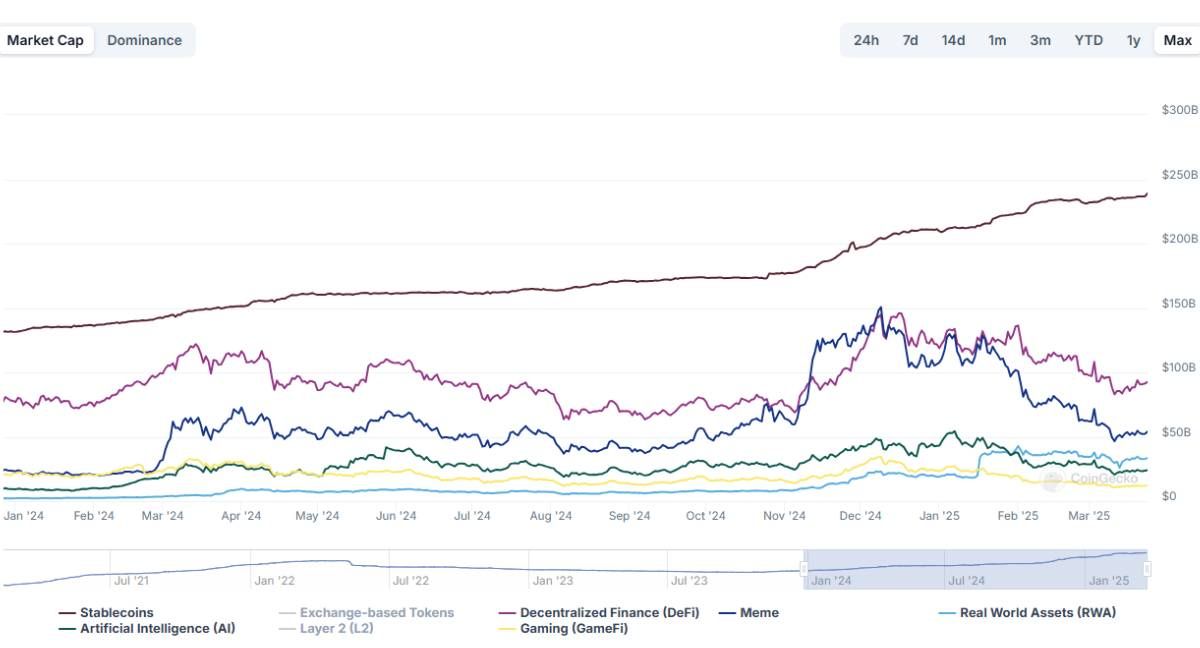Image resolution: width=1200 pixels, height=648 pixels.
Task: Hide the Real World Assets (RWA) series
Action: click(x=1040, y=612)
